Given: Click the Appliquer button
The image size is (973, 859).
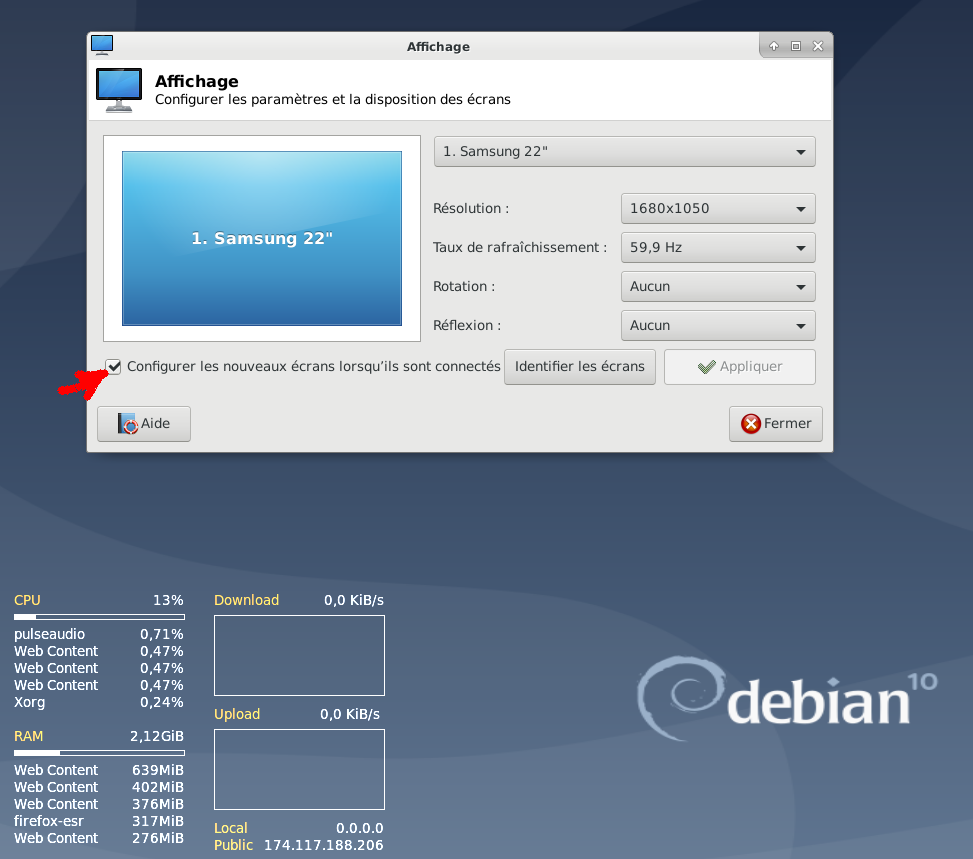Looking at the screenshot, I should tap(739, 367).
